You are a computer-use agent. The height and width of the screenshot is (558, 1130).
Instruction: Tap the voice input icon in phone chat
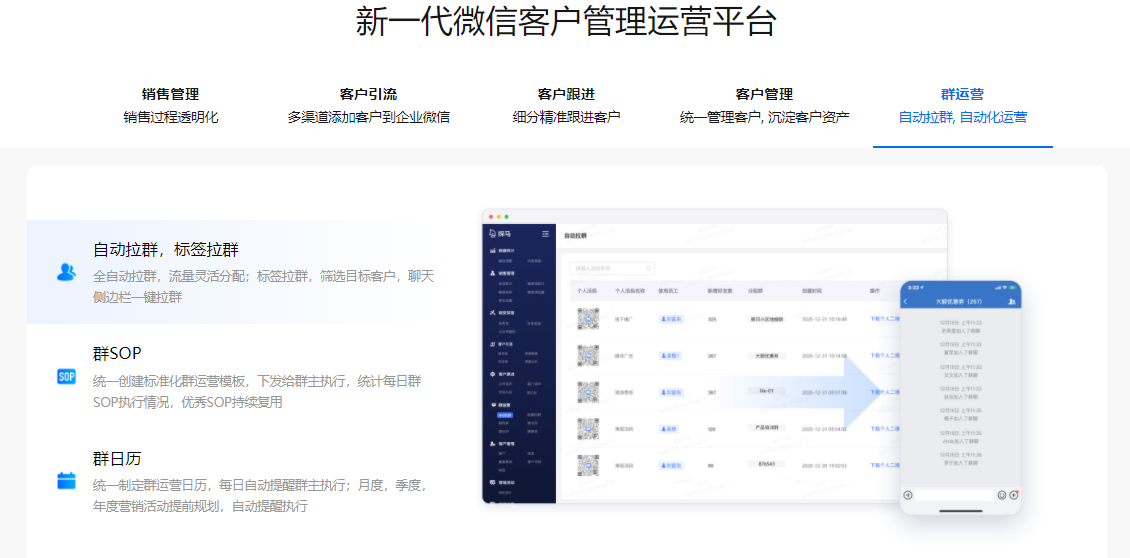908,495
